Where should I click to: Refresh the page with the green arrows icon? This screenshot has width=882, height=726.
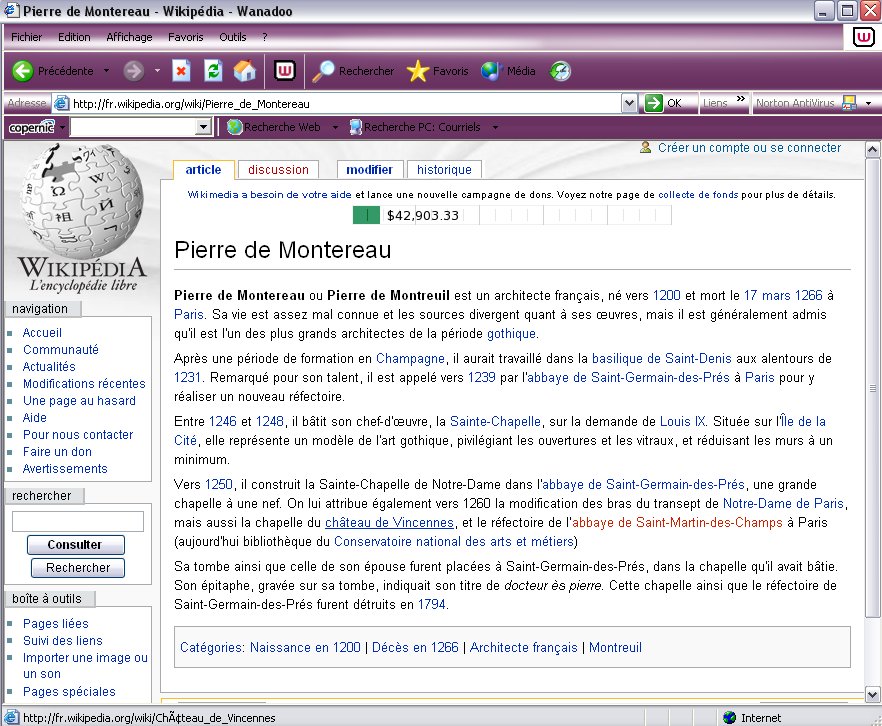tap(212, 71)
